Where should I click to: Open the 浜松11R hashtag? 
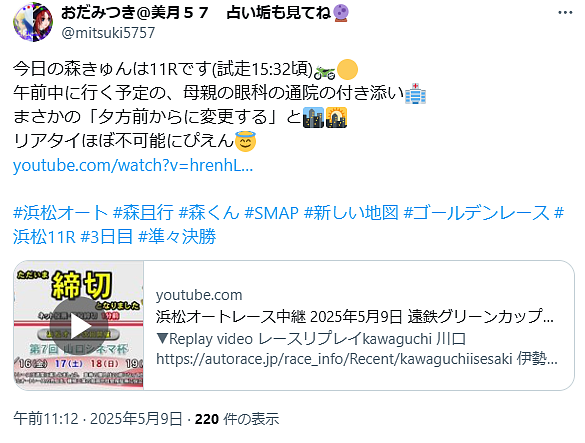[44, 237]
